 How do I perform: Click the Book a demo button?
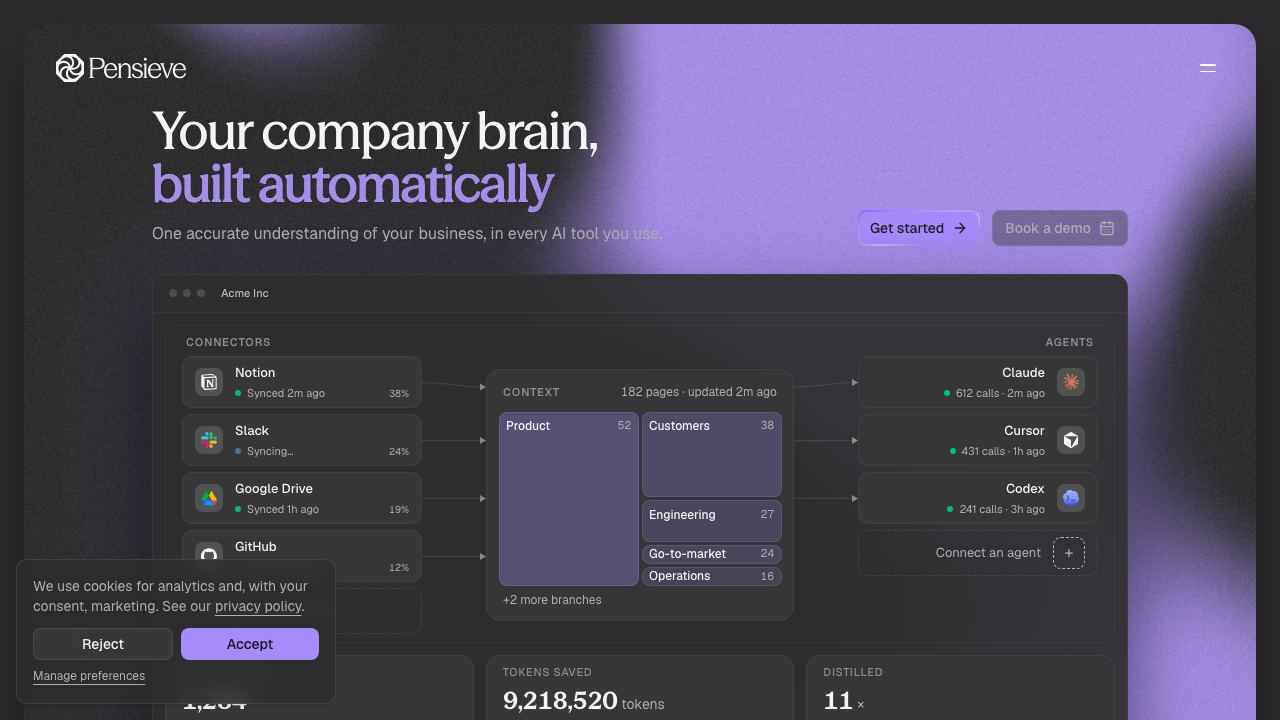click(1060, 228)
